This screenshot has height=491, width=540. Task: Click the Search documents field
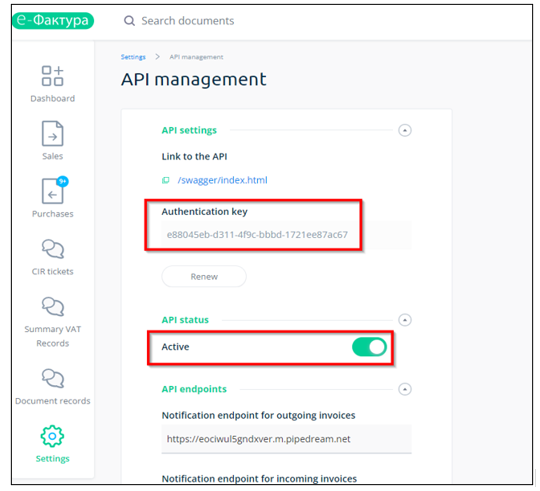[x=188, y=21]
